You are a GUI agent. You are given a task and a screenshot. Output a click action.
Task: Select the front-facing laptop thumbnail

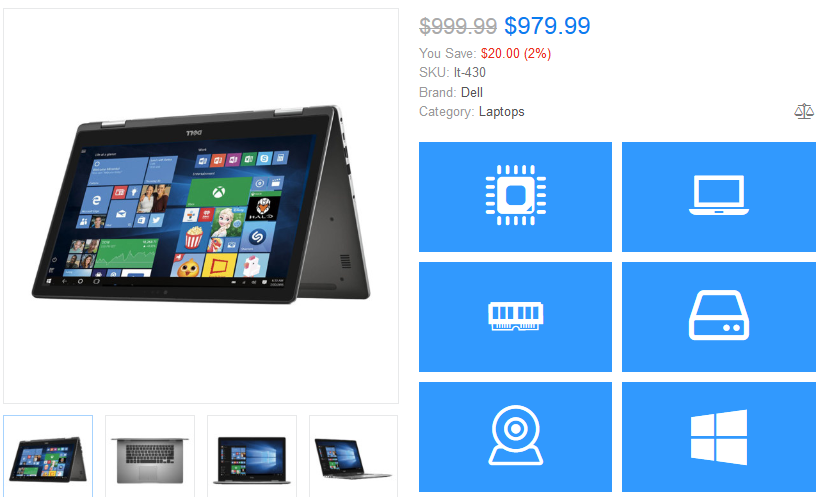(x=252, y=456)
